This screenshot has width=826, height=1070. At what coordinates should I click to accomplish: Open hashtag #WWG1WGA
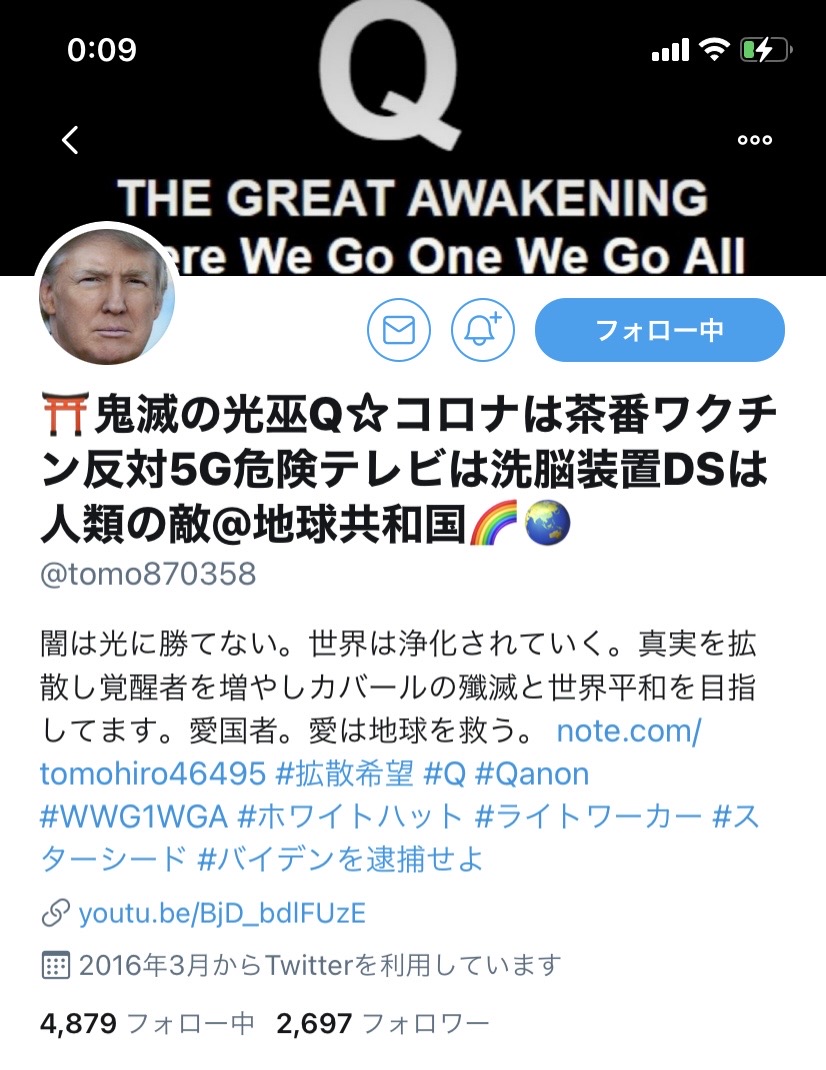tap(133, 817)
